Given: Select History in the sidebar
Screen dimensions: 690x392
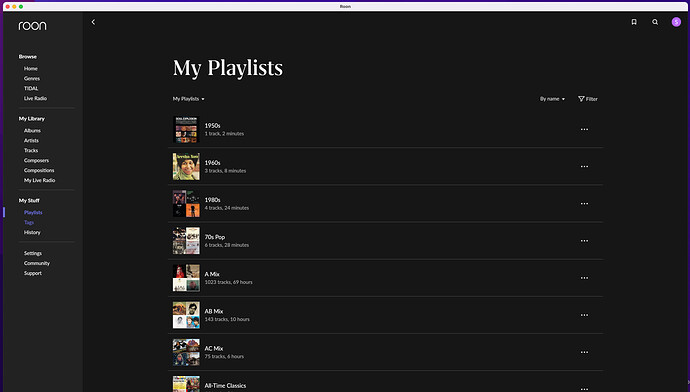Looking at the screenshot, I should pyautogui.click(x=32, y=232).
